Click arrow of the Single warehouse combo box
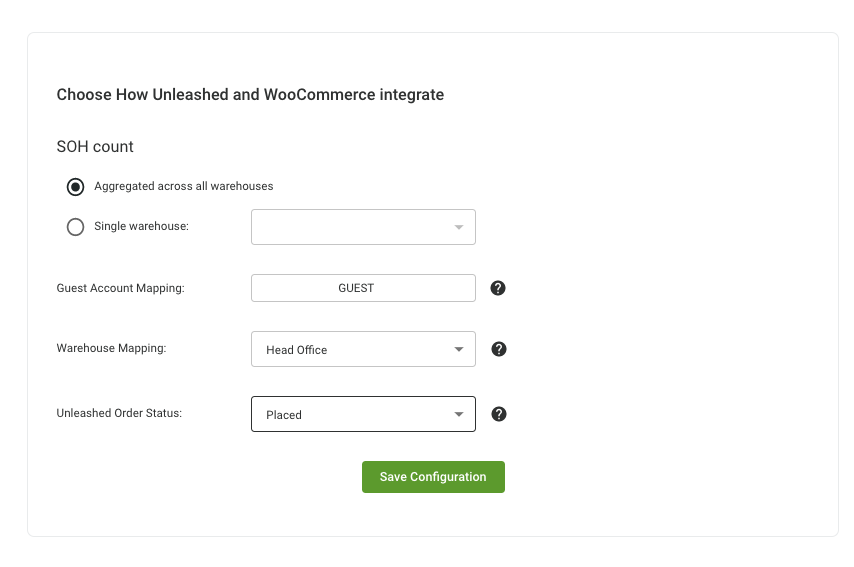Image resolution: width=854 pixels, height=567 pixels. [x=459, y=227]
